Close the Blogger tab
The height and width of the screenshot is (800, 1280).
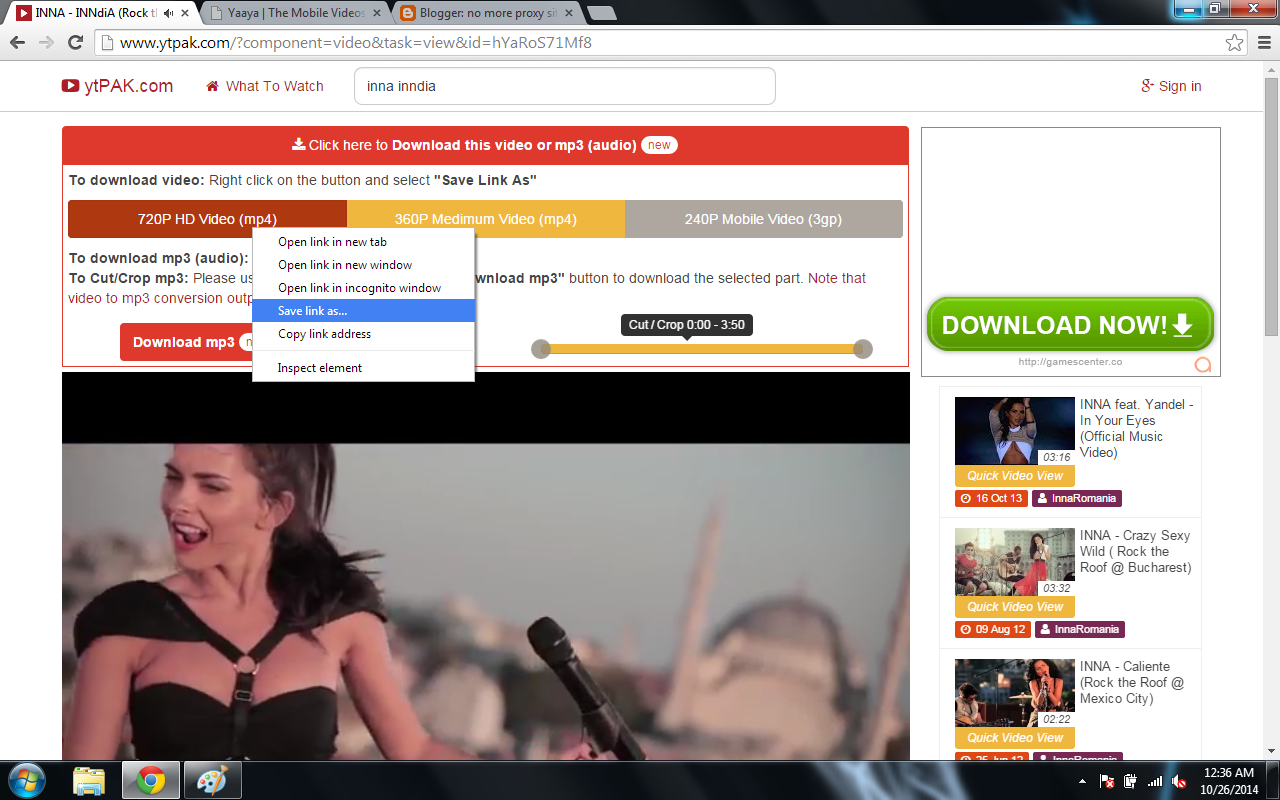[567, 13]
